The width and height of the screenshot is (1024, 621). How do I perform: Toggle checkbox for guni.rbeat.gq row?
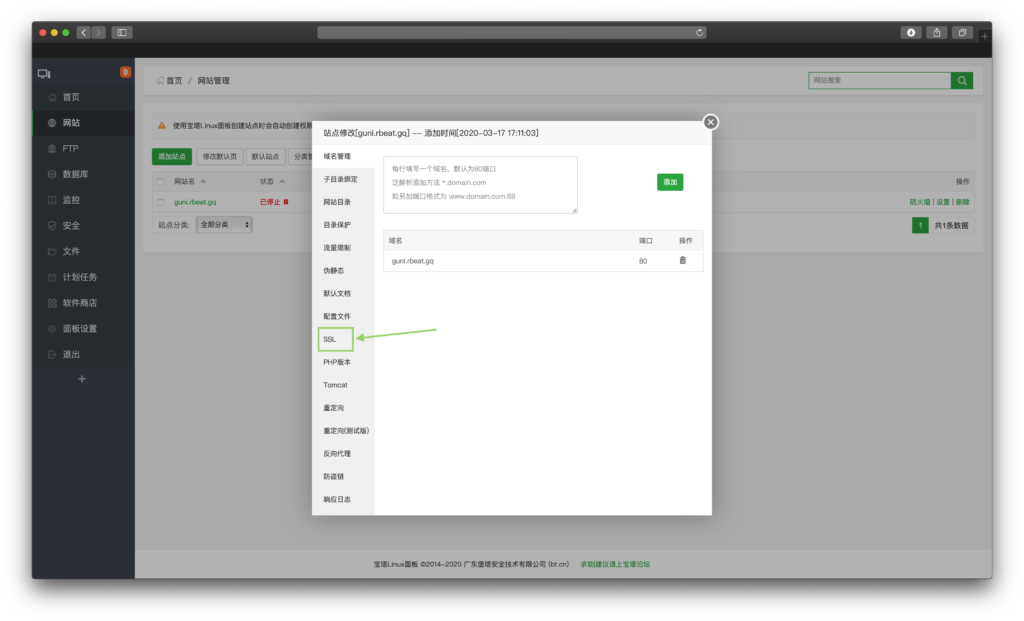[161, 202]
